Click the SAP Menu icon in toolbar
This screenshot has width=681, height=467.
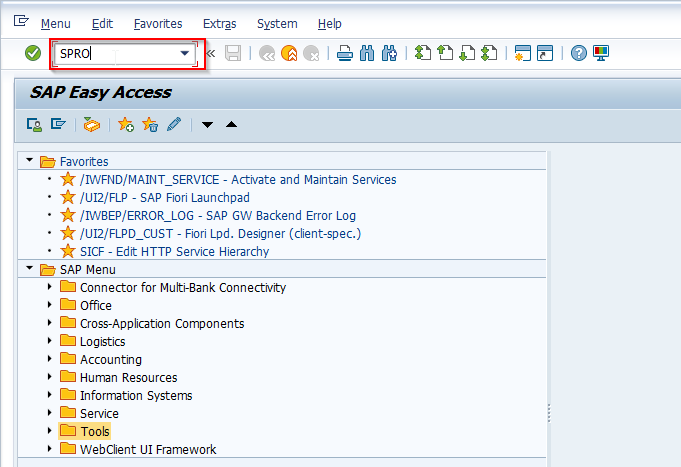click(x=58, y=125)
